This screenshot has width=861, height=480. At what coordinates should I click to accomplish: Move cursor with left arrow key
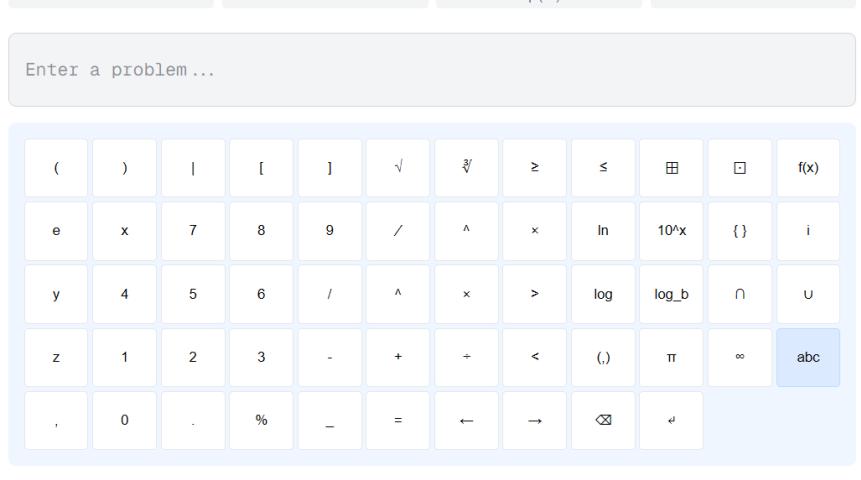[466, 420]
